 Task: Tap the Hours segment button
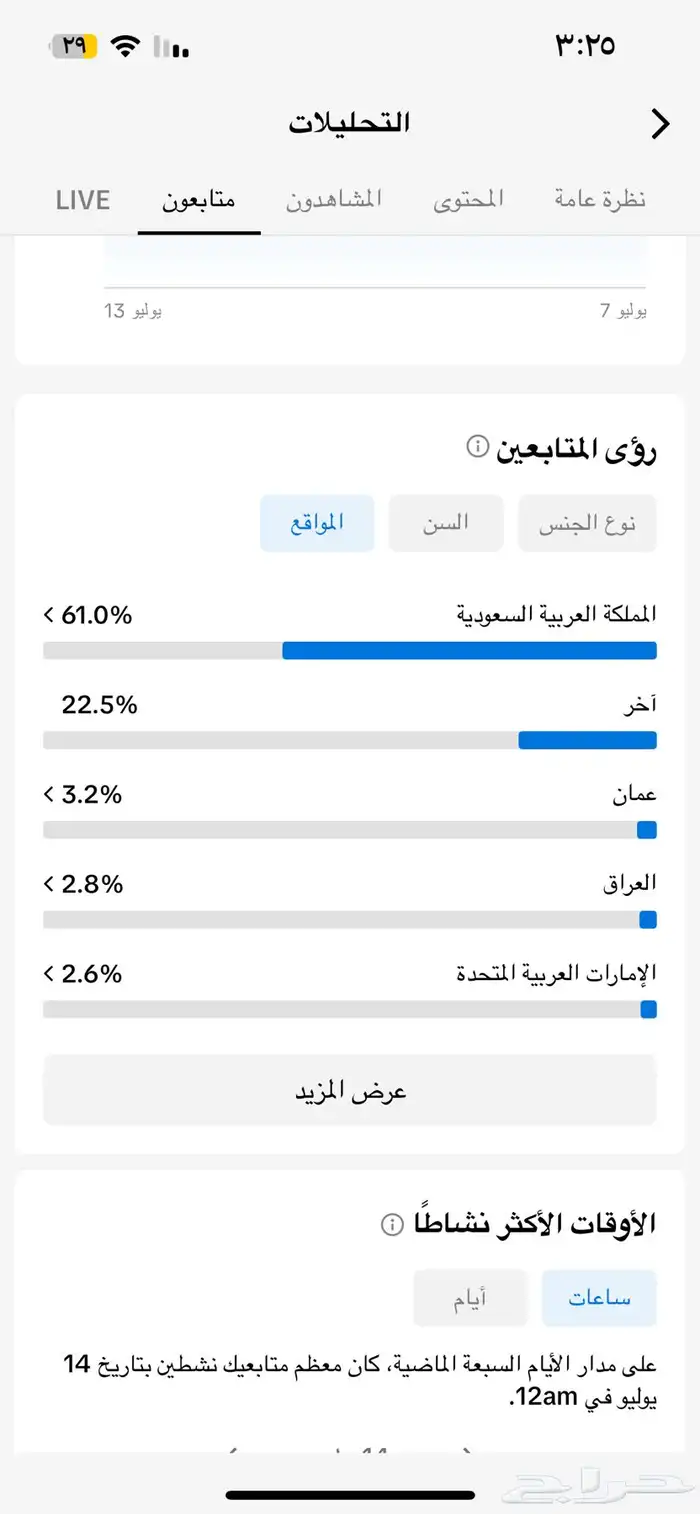tap(599, 1298)
